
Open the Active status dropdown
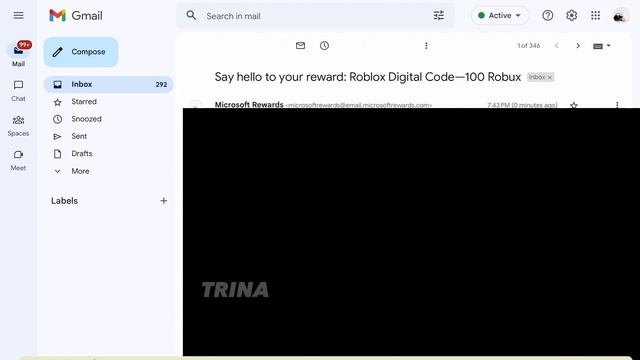(x=500, y=16)
